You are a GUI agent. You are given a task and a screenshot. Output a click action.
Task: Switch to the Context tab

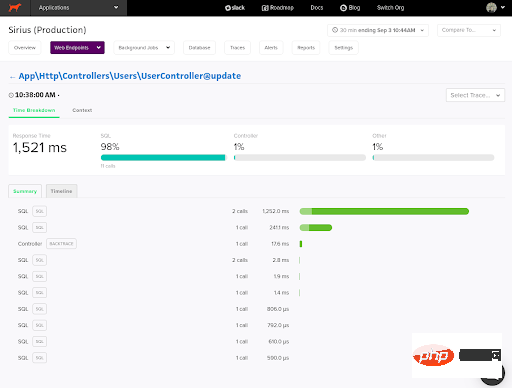(82, 110)
